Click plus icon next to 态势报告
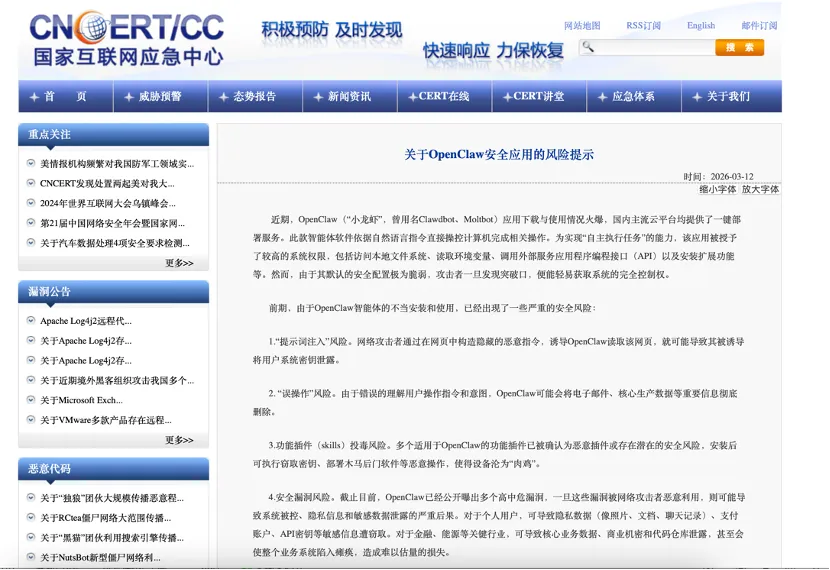This screenshot has height=570, width=830. [223, 97]
